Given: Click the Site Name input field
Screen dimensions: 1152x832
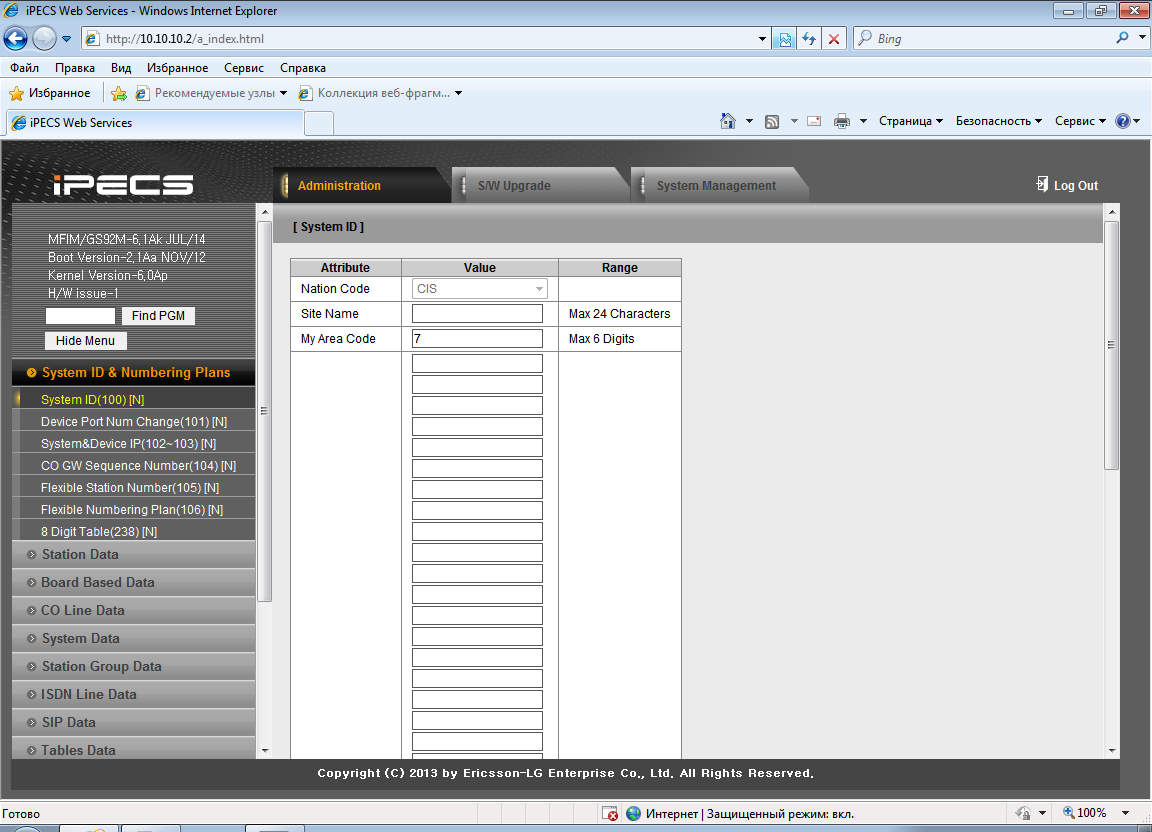Looking at the screenshot, I should pos(477,314).
